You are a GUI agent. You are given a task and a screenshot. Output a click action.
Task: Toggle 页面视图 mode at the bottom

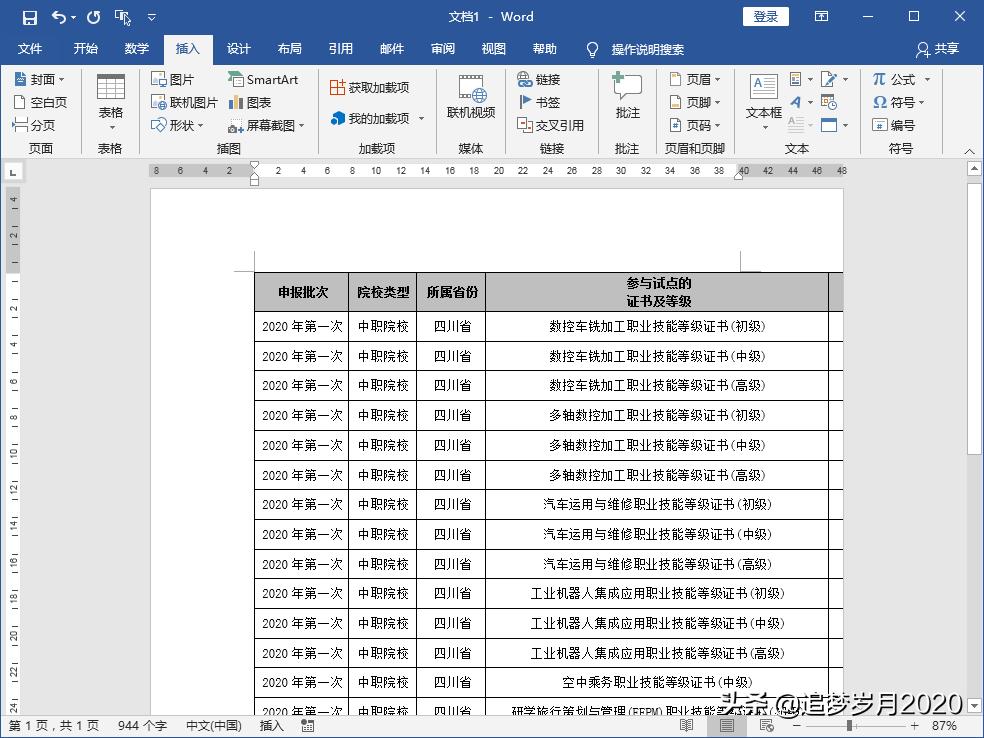click(726, 726)
